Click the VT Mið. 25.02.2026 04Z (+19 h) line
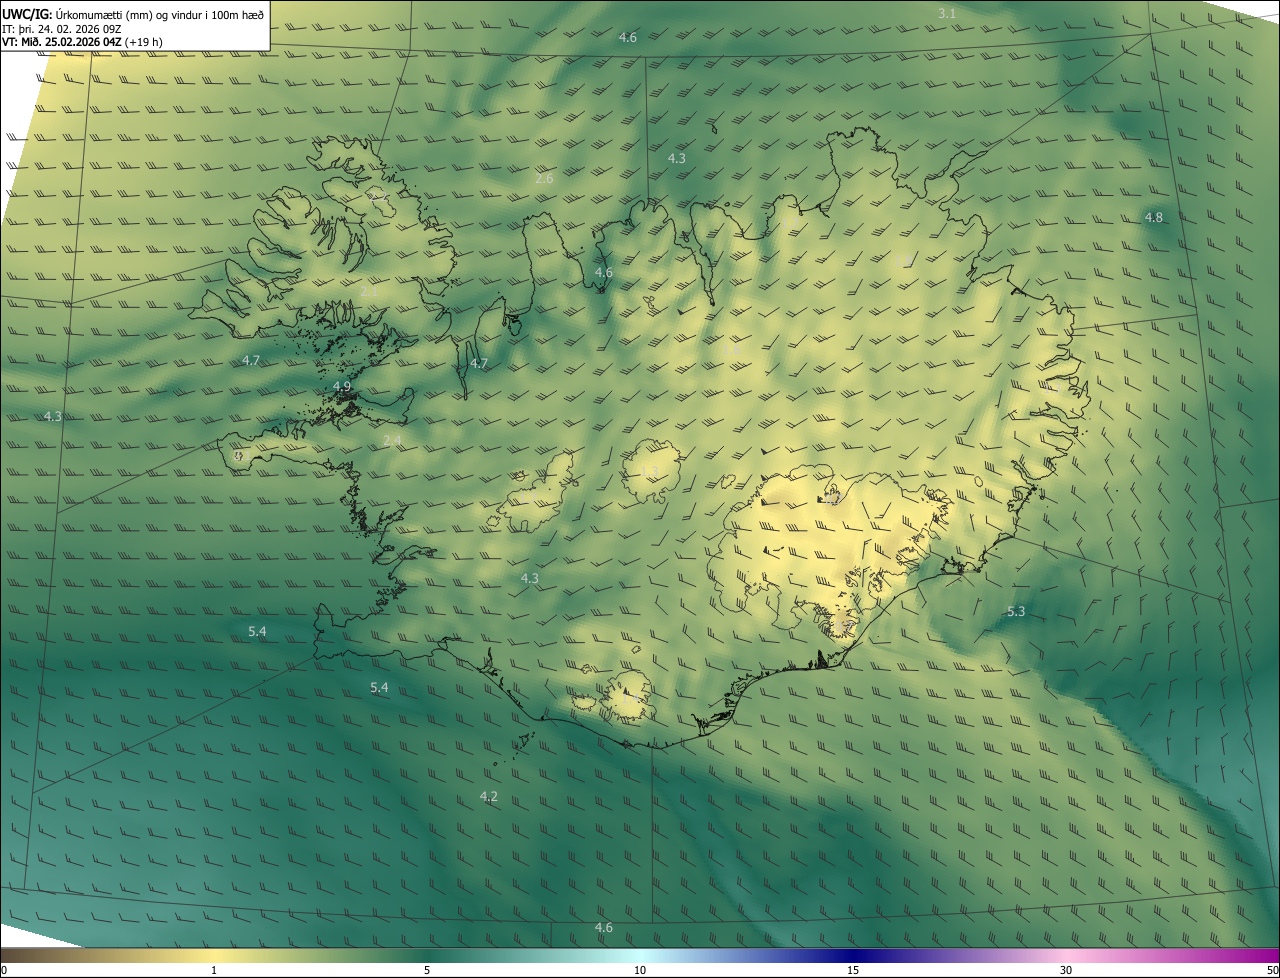The image size is (1280, 978). [x=82, y=42]
